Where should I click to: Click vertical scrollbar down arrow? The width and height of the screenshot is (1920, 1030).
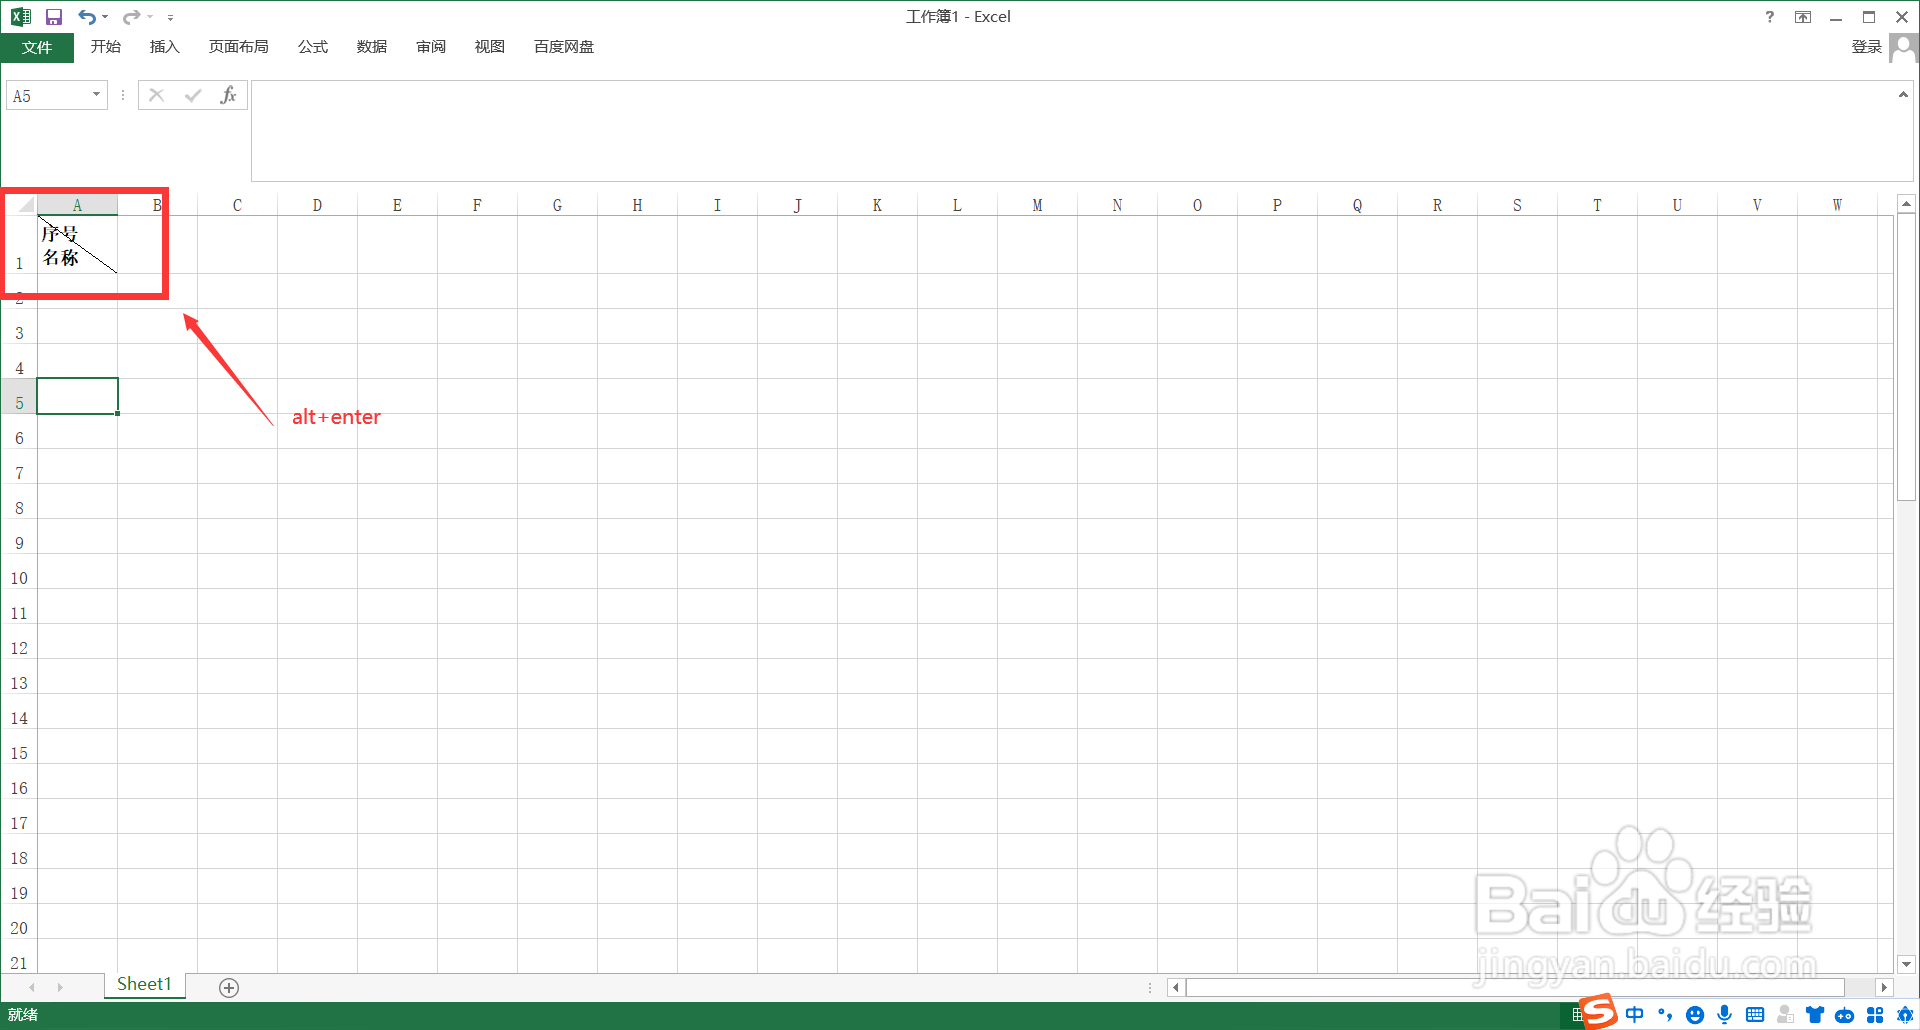tap(1906, 964)
